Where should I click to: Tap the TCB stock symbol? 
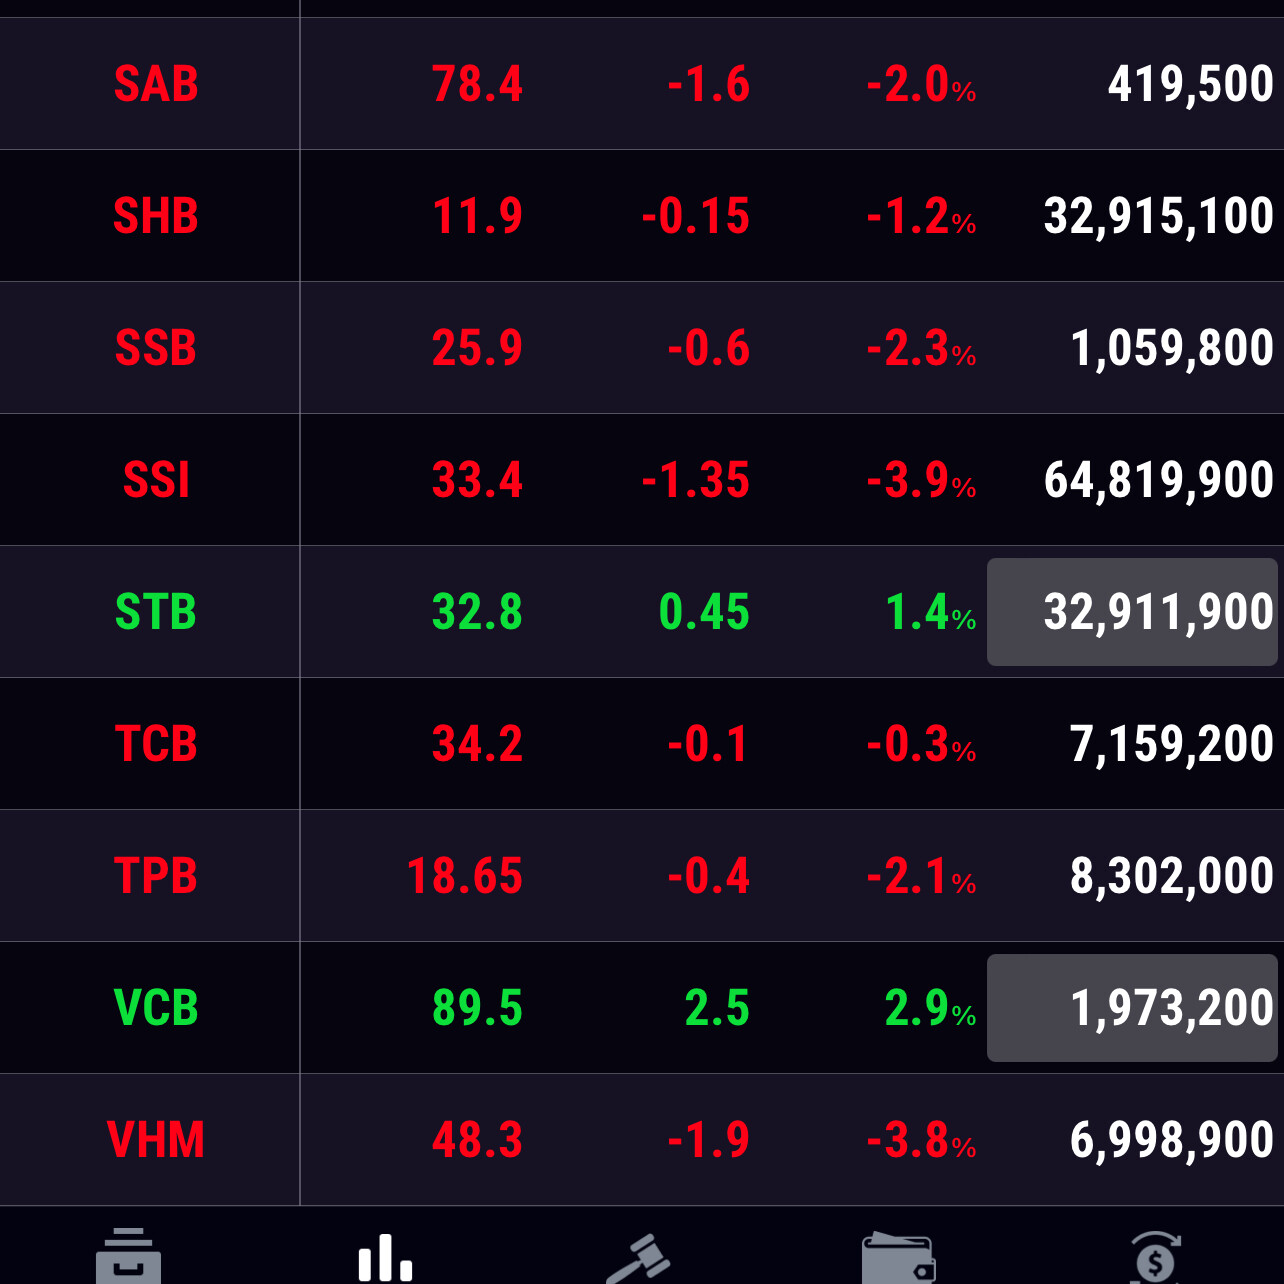coord(156,744)
